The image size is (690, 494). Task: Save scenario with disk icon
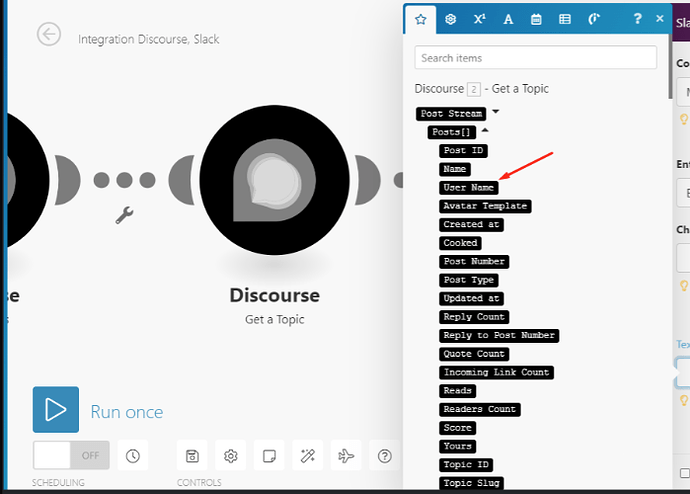[x=192, y=456]
